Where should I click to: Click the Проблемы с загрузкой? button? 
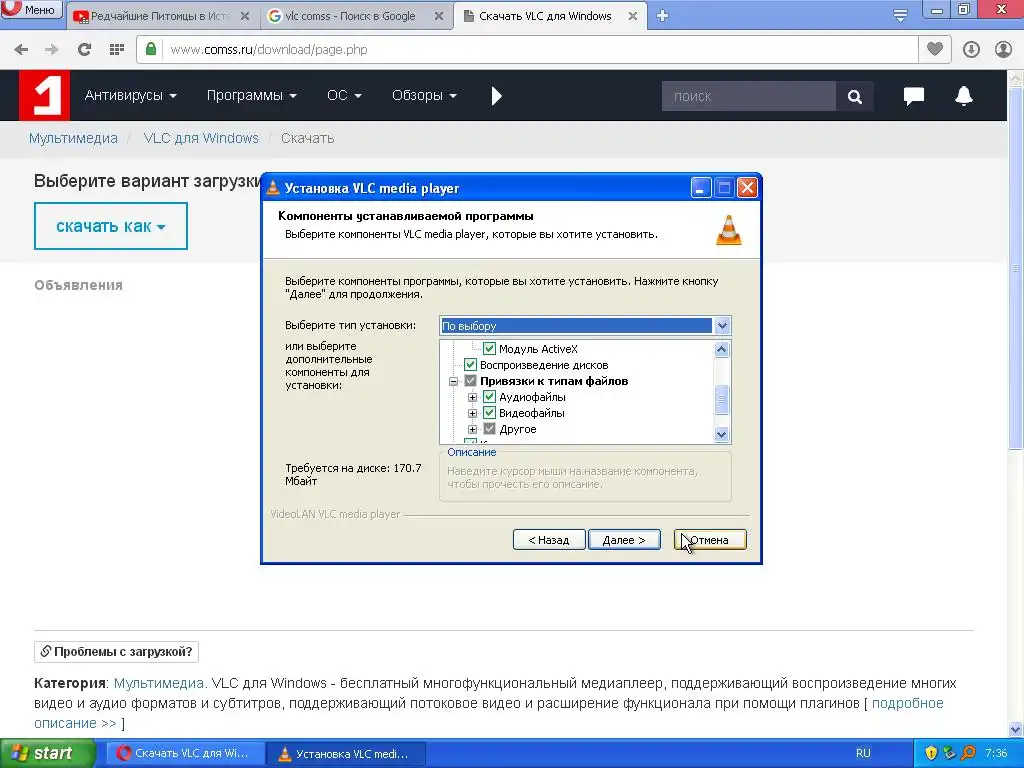pos(116,652)
